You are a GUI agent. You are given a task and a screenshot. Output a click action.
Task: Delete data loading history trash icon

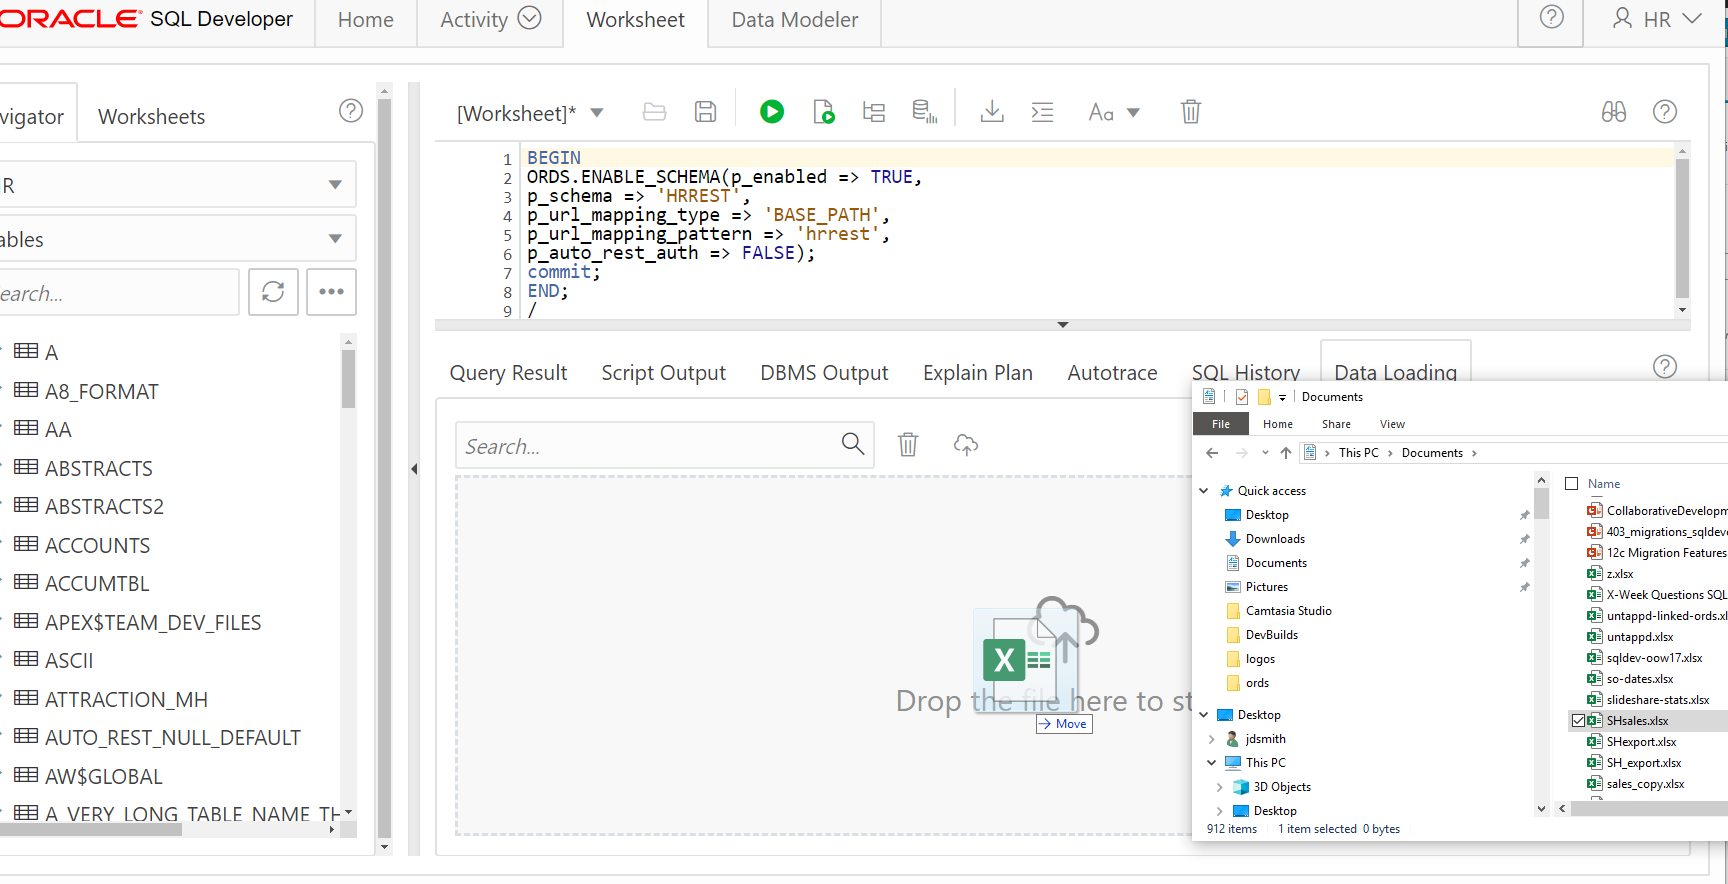coord(908,444)
